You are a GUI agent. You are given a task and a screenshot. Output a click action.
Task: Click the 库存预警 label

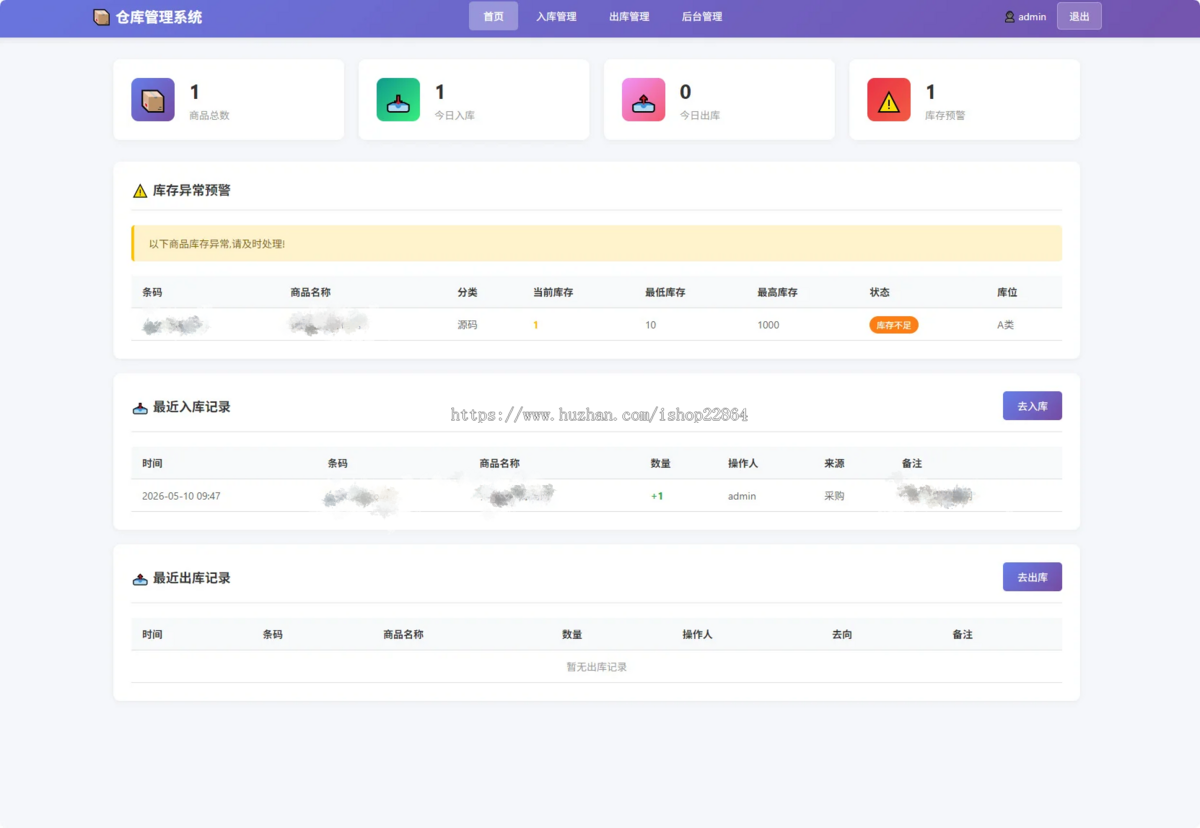click(945, 115)
